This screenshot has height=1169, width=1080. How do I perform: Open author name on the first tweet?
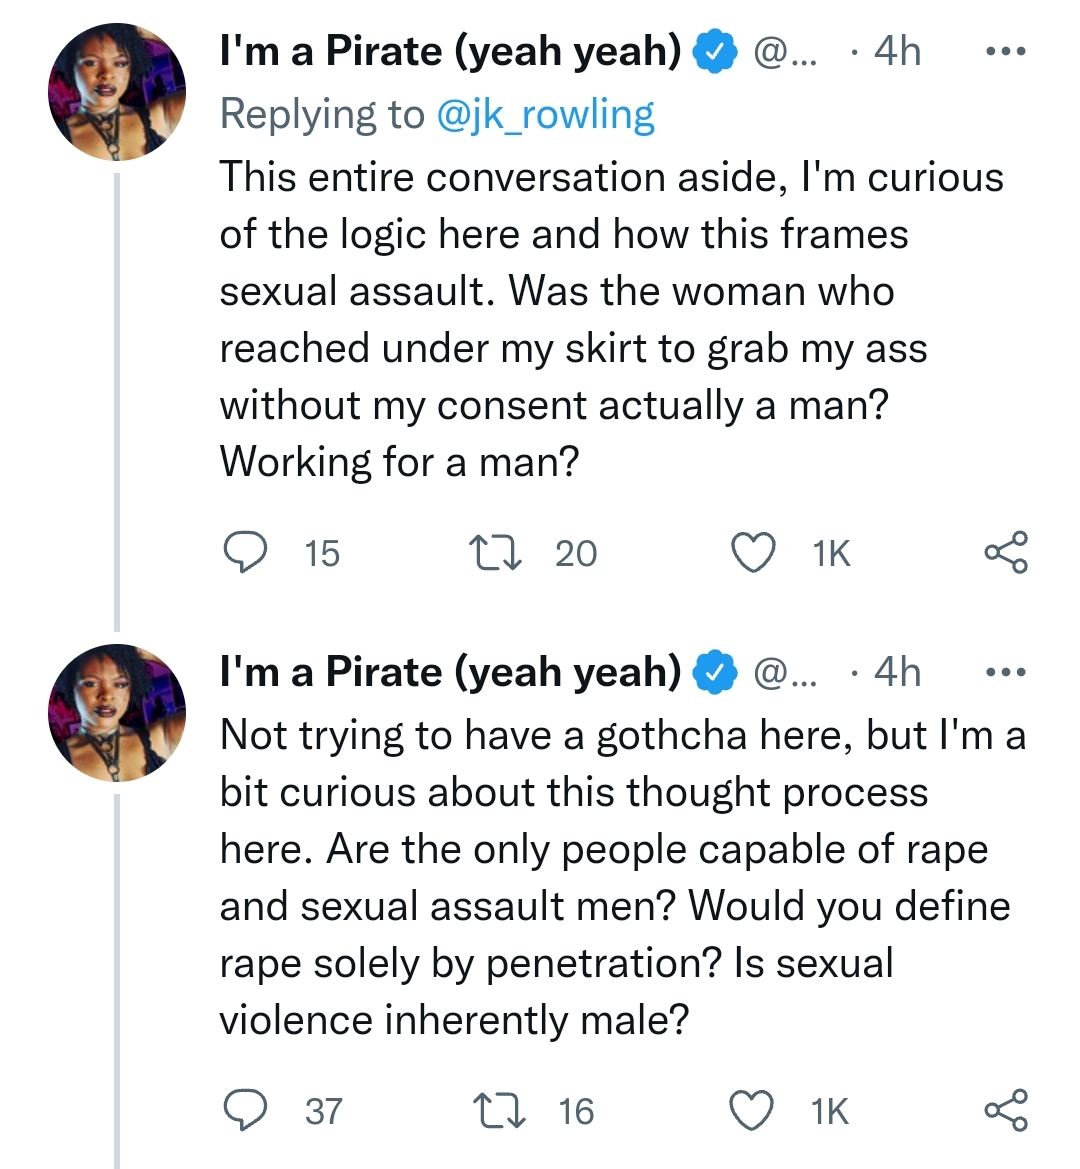[450, 51]
